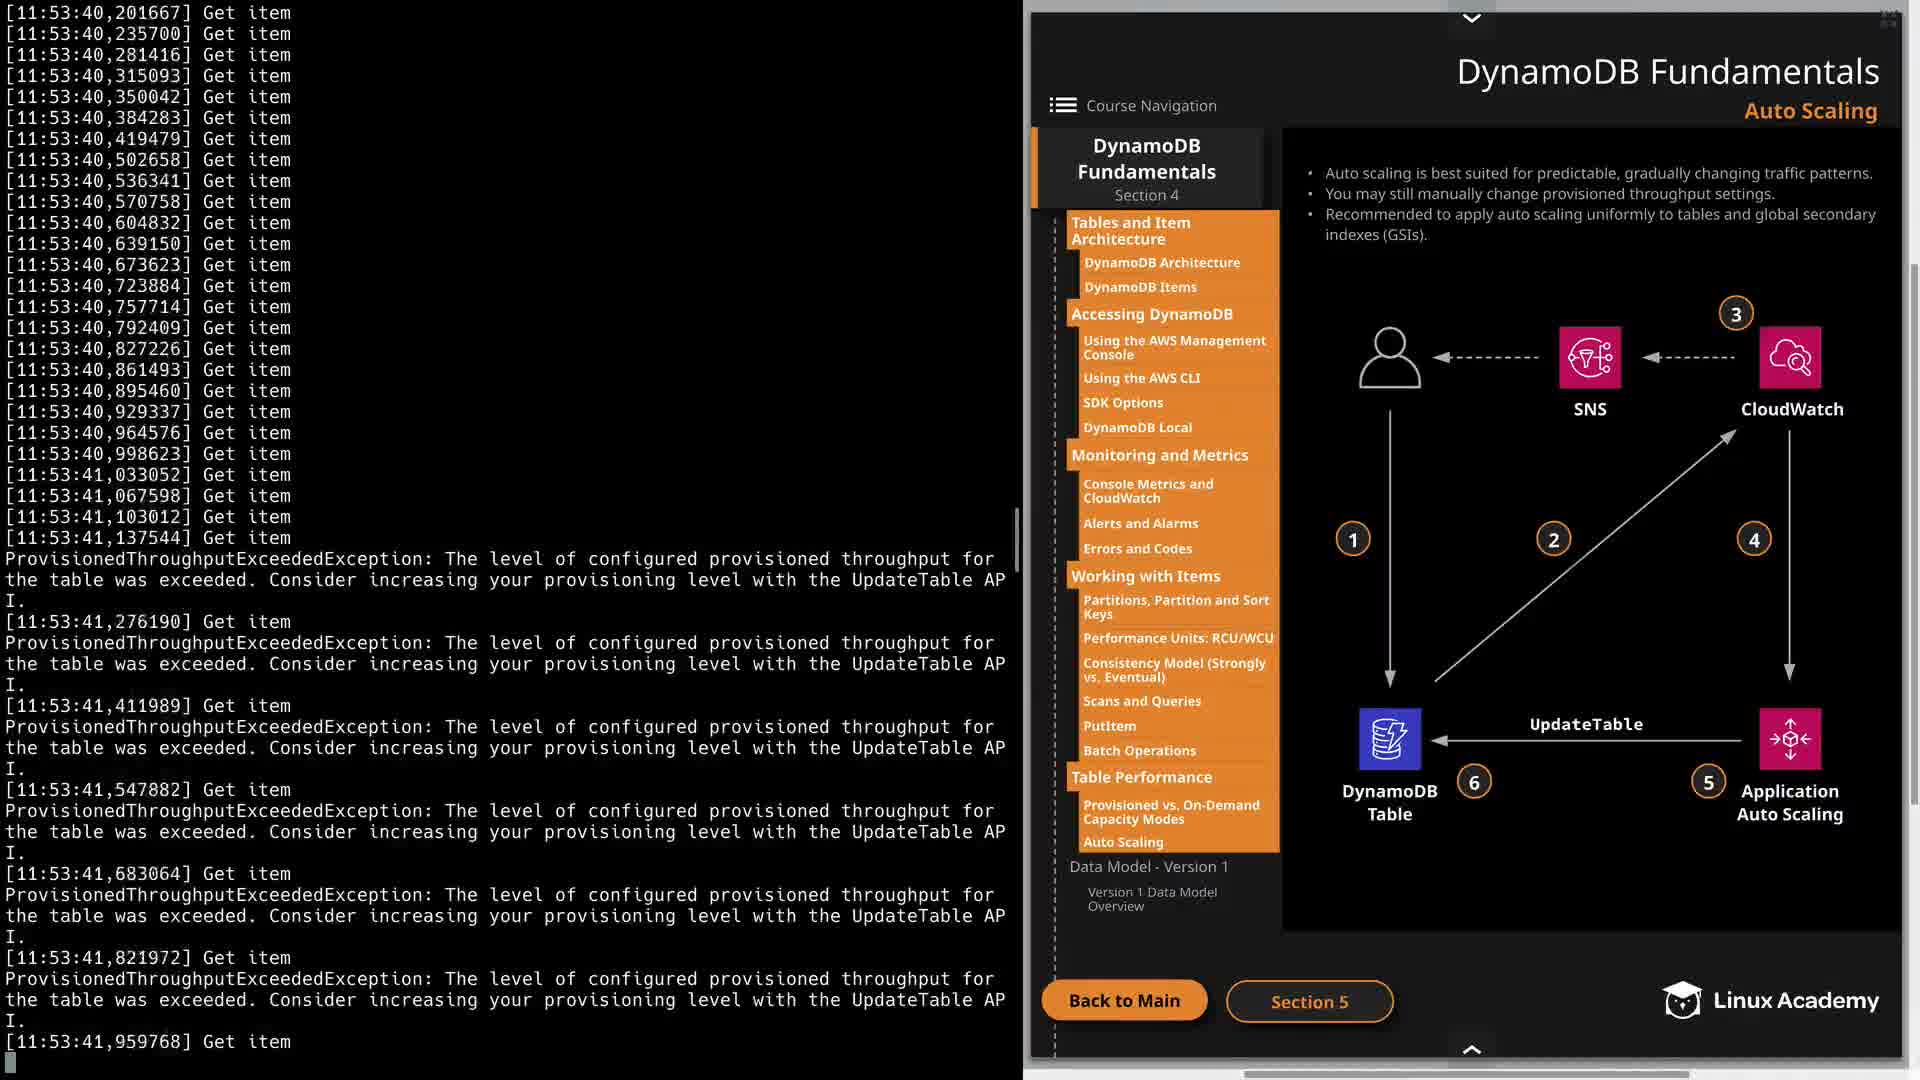Open the Course Navigation hamburger icon
This screenshot has height=1080, width=1920.
pos(1062,105)
